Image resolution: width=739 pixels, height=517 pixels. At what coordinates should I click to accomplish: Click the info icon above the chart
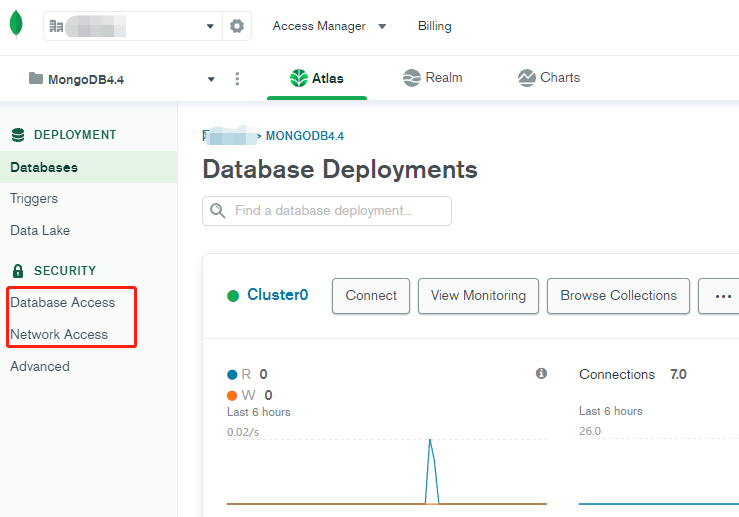tap(541, 373)
